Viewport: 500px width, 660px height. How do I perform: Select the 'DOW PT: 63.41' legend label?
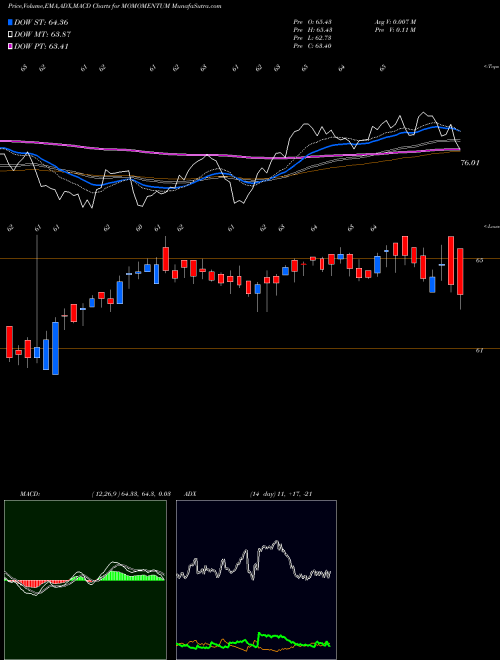[x=41, y=46]
